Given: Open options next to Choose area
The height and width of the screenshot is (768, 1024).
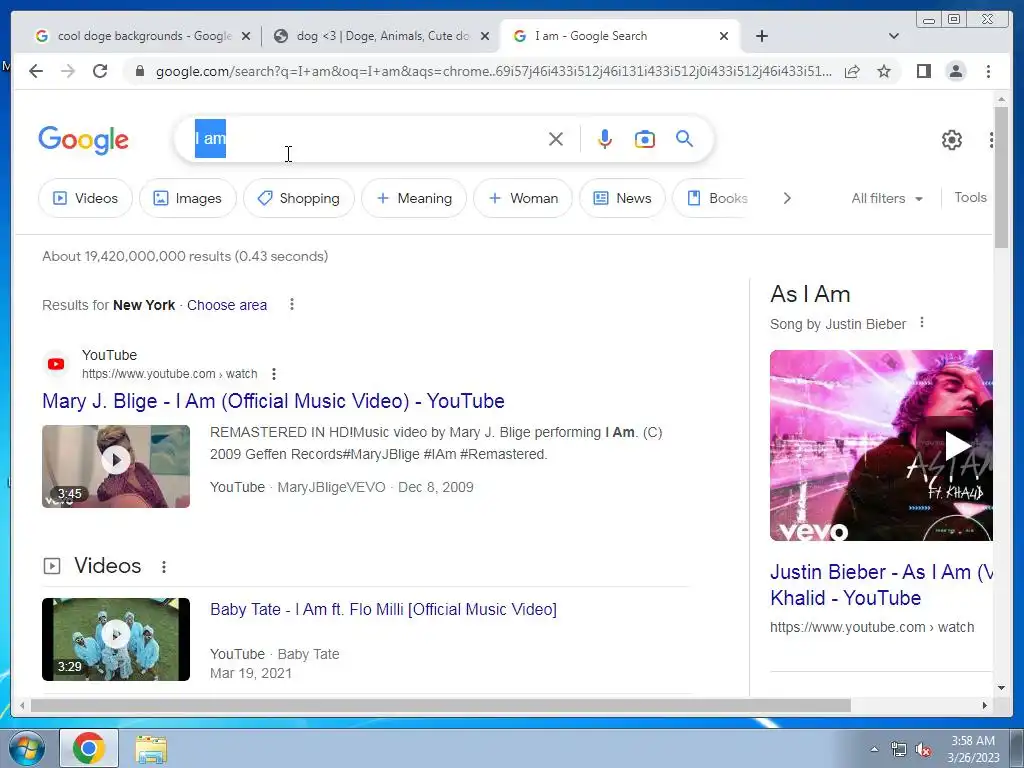Looking at the screenshot, I should click(292, 304).
